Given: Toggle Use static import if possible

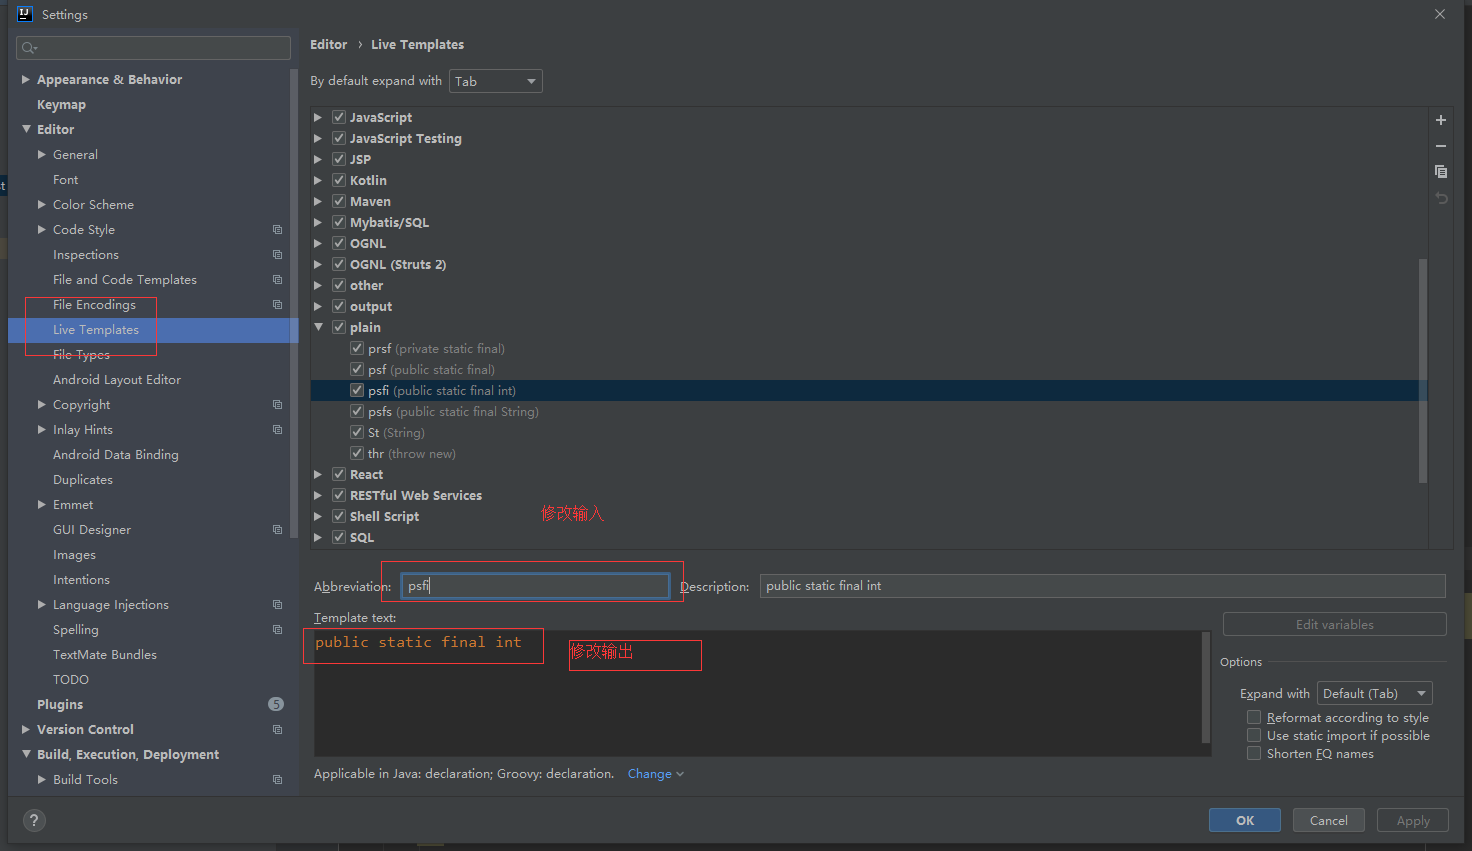Looking at the screenshot, I should [x=1254, y=736].
